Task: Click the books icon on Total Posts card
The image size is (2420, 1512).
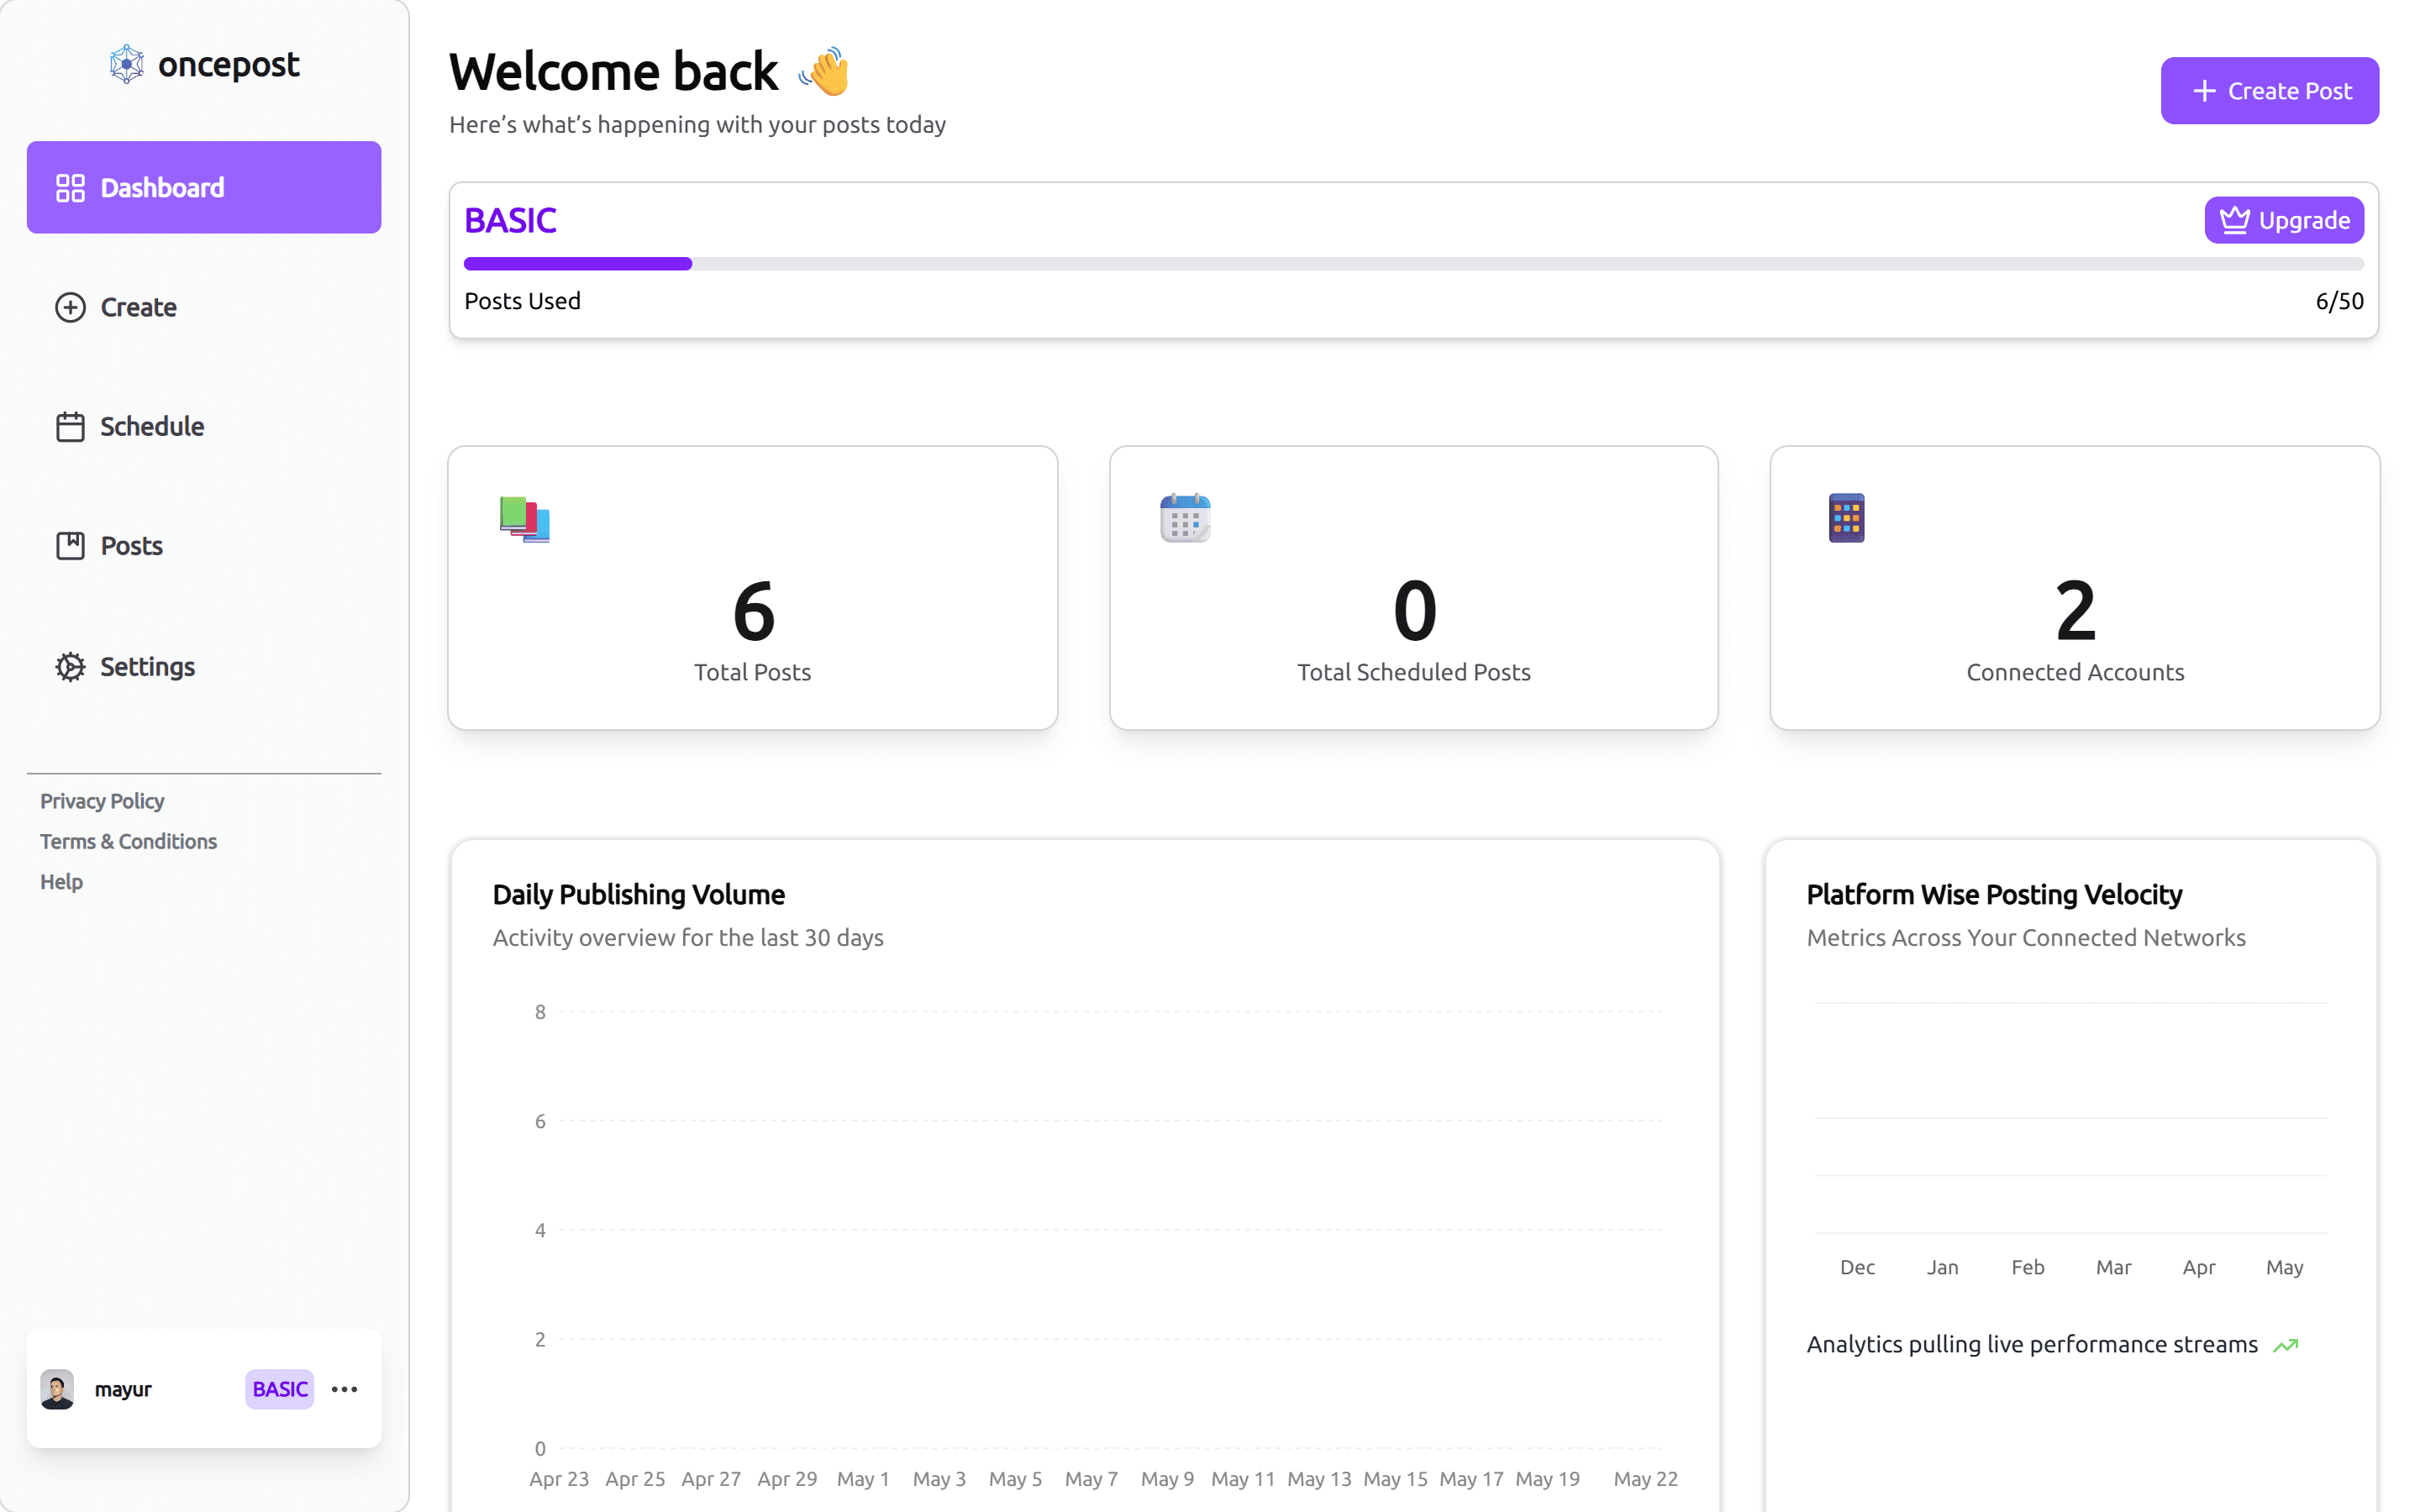Action: (x=525, y=519)
